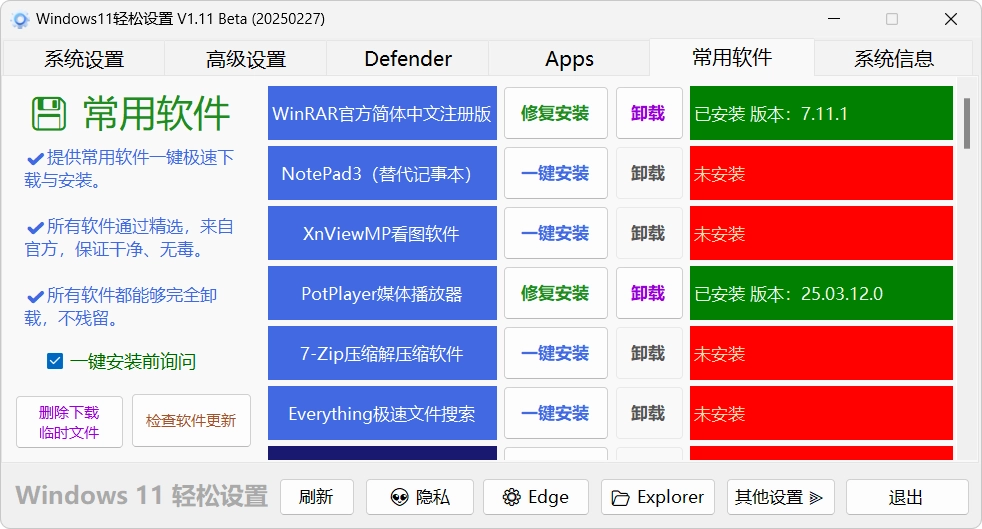982x529 pixels.
Task: Click 一键安装 for NotePad3
Action: pos(556,173)
